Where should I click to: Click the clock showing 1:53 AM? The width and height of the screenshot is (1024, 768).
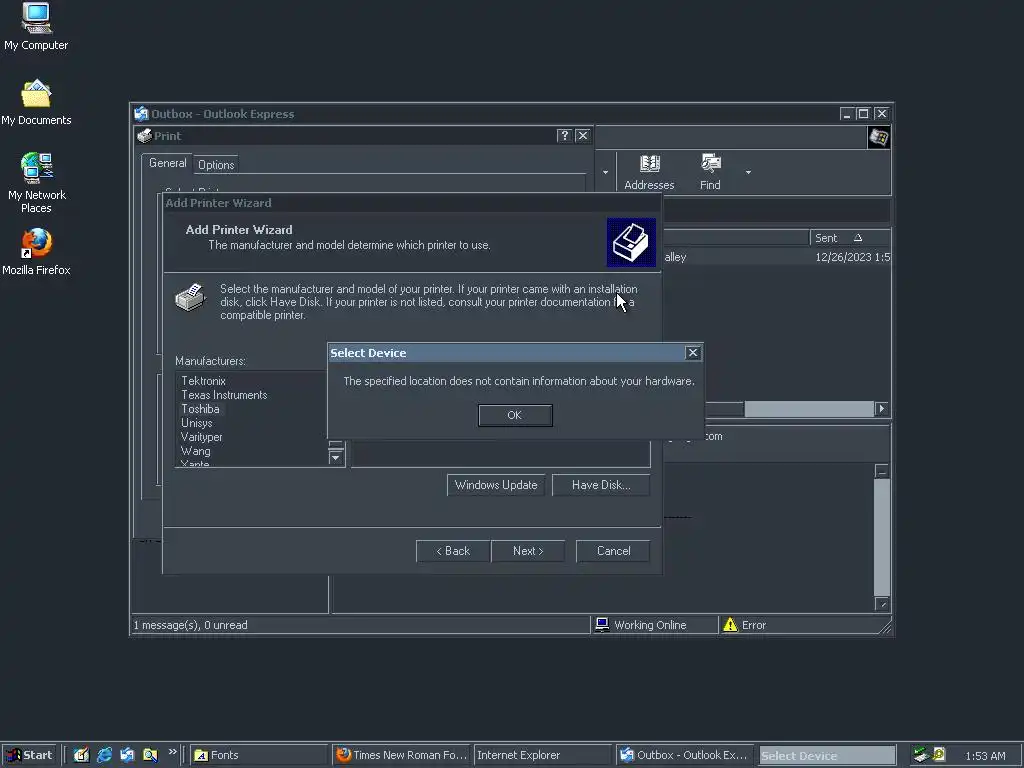[985, 756]
